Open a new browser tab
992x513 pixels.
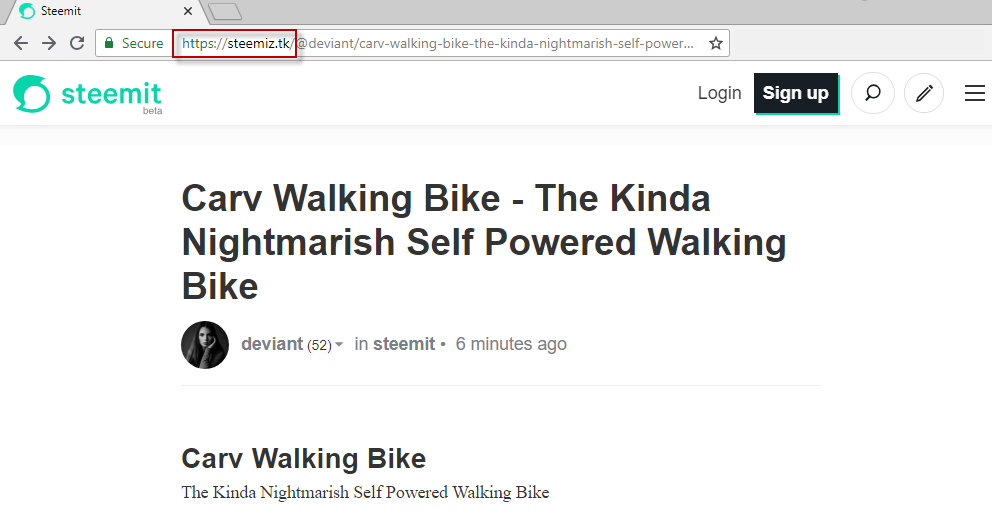(x=225, y=11)
